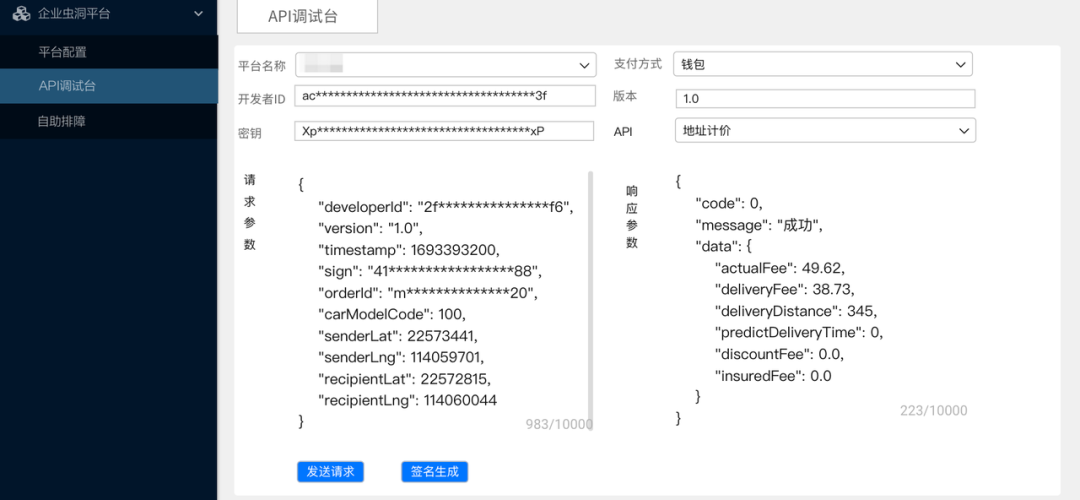Open 平台配置 in the sidebar
1080x500 pixels.
pos(109,52)
